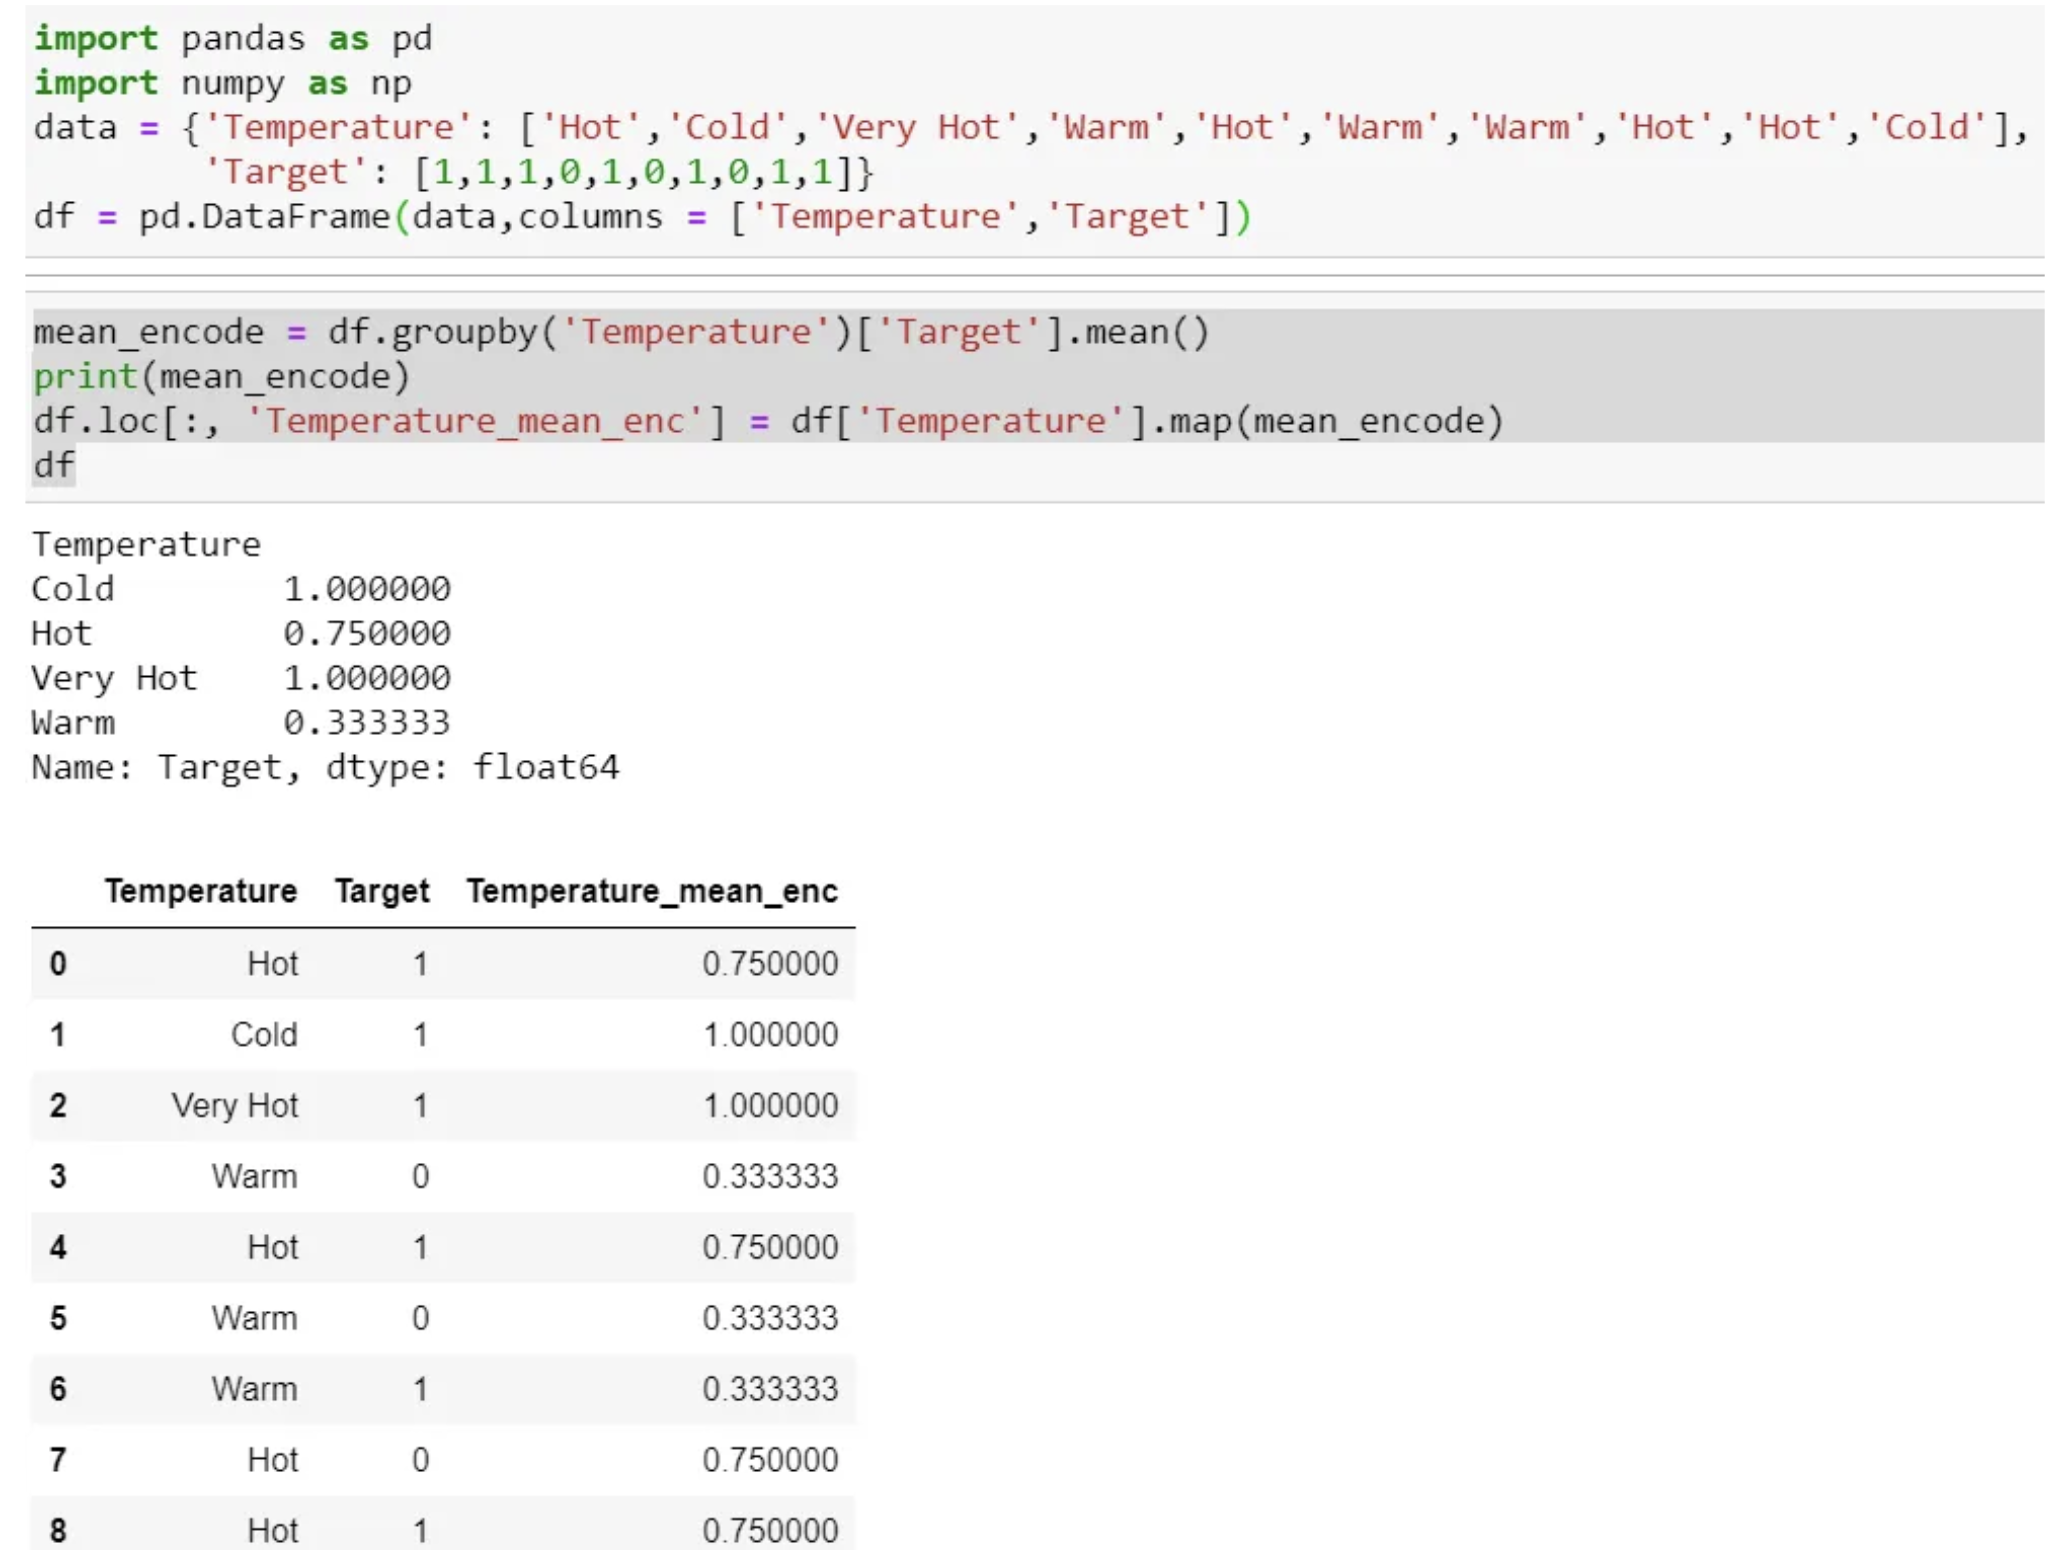Select table row index 0
Screen dimensions: 2060x1550
tap(58, 964)
